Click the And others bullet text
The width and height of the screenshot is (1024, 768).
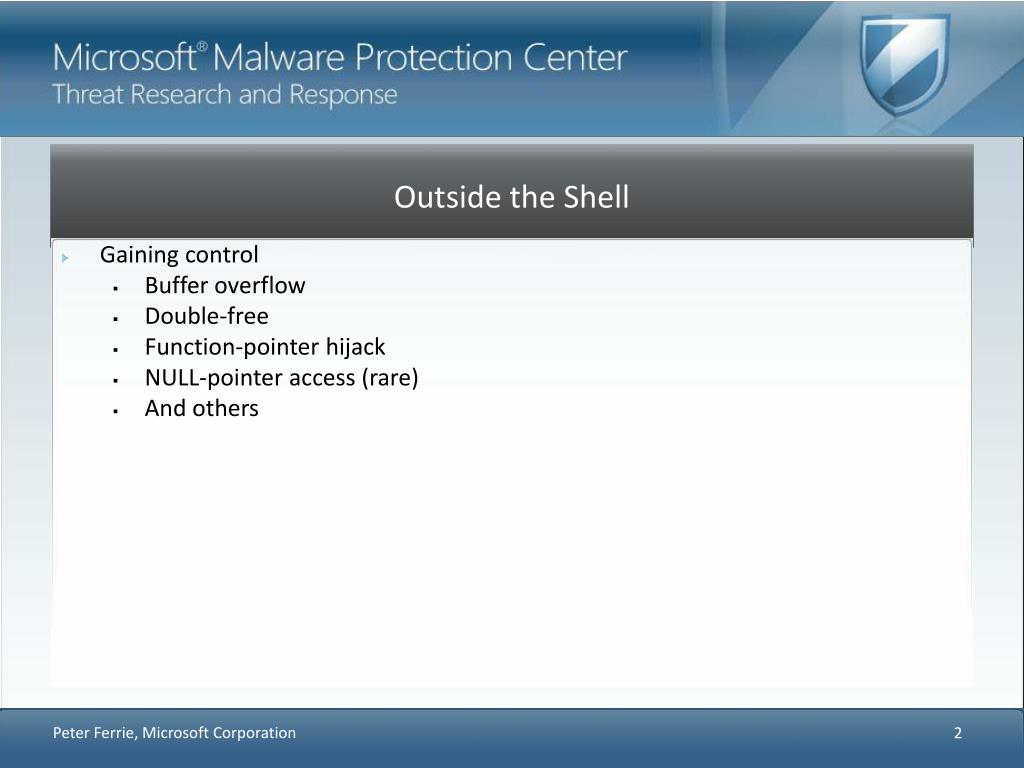(202, 408)
